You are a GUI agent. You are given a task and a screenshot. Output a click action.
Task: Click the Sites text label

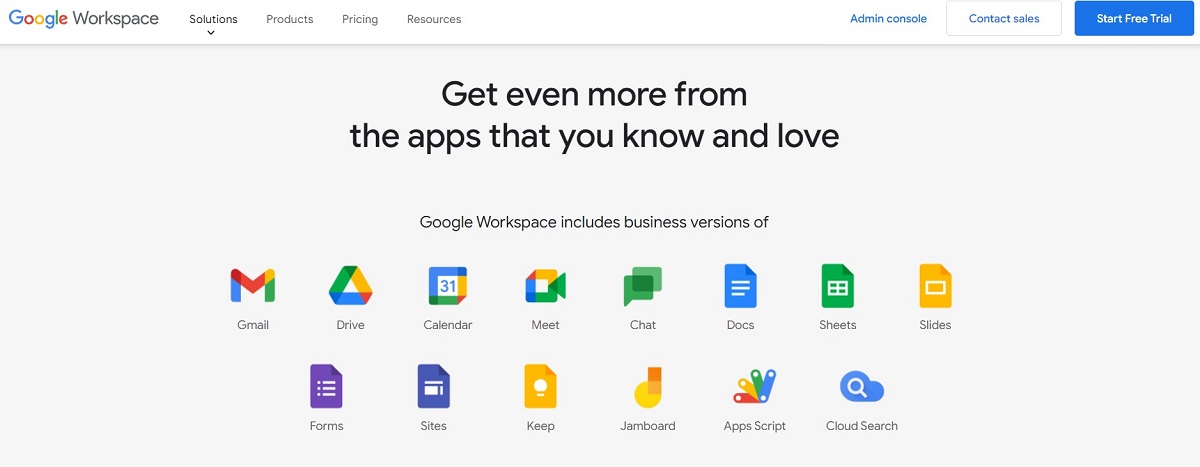pyautogui.click(x=434, y=426)
